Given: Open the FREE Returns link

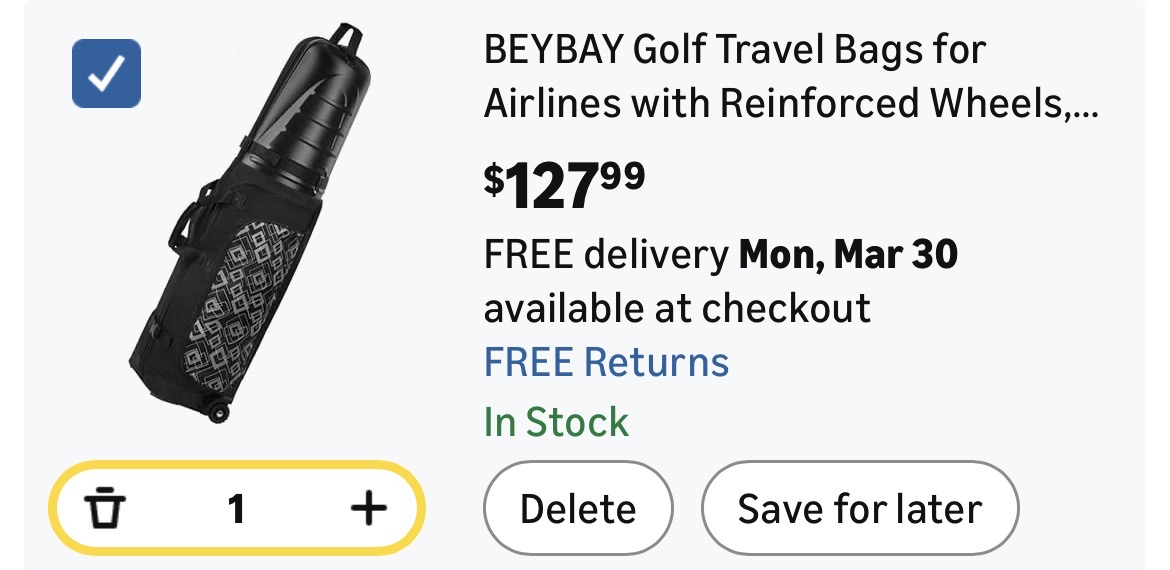Looking at the screenshot, I should tap(606, 362).
